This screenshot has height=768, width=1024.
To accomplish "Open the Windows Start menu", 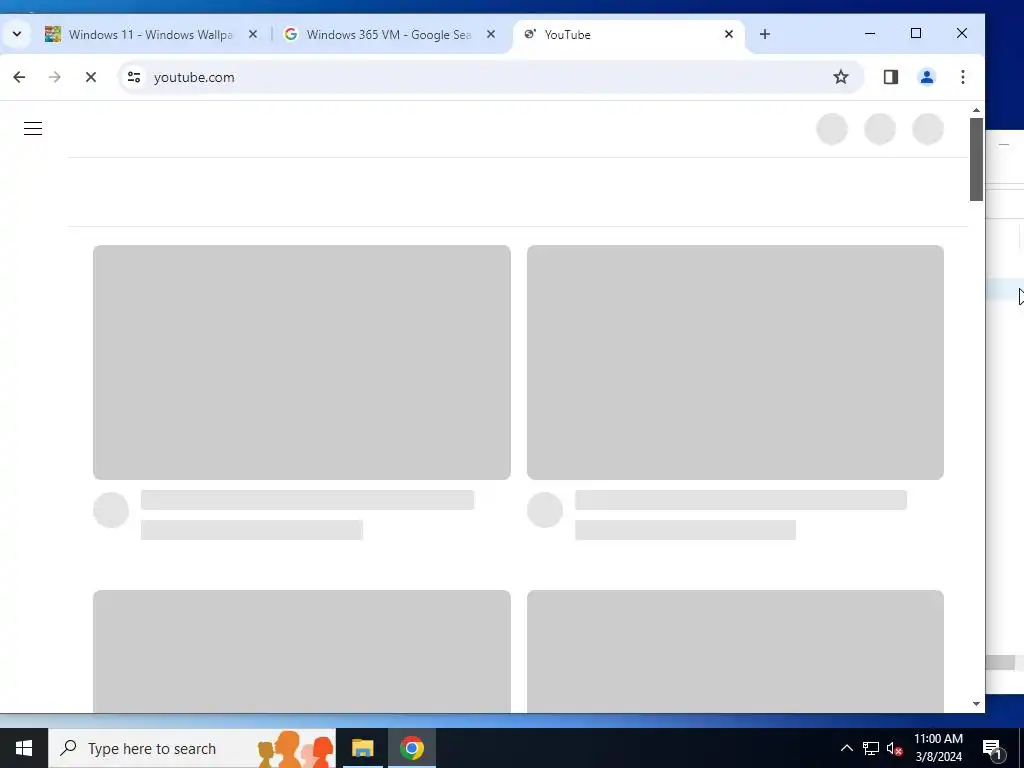I will coord(24,748).
